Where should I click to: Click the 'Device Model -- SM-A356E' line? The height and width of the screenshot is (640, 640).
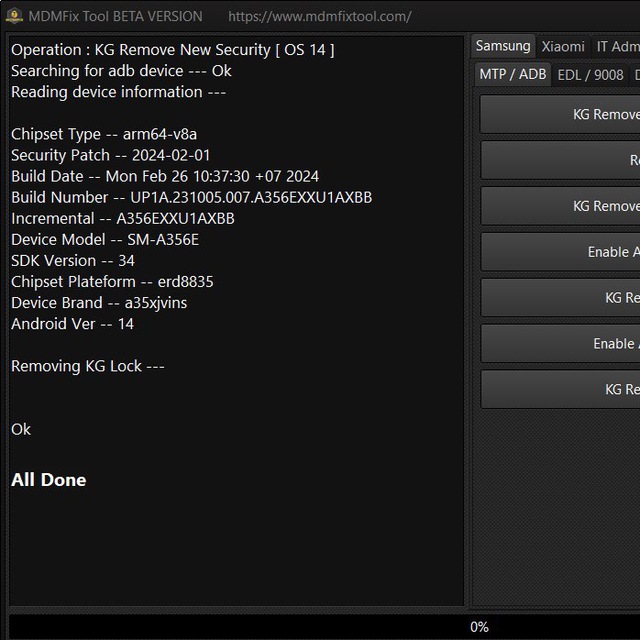[105, 240]
